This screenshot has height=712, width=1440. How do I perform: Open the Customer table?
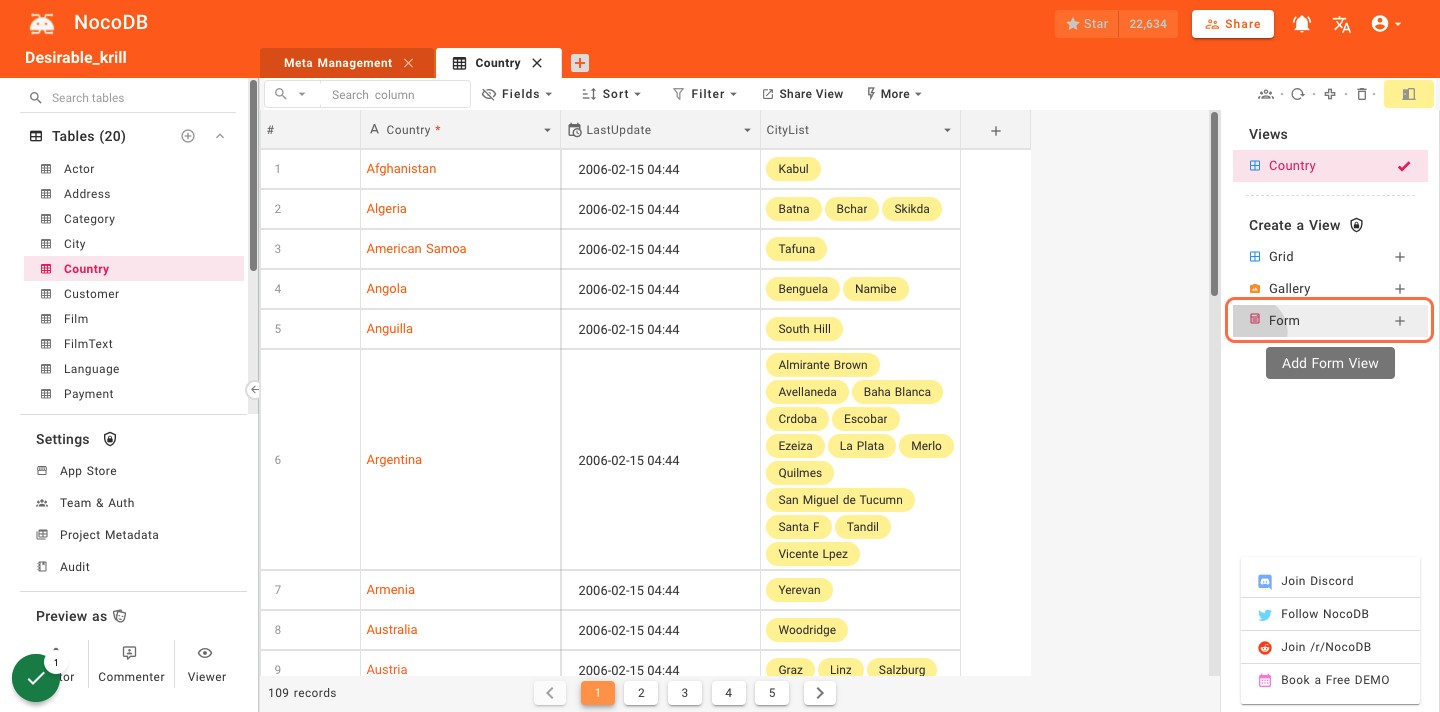tap(134, 294)
